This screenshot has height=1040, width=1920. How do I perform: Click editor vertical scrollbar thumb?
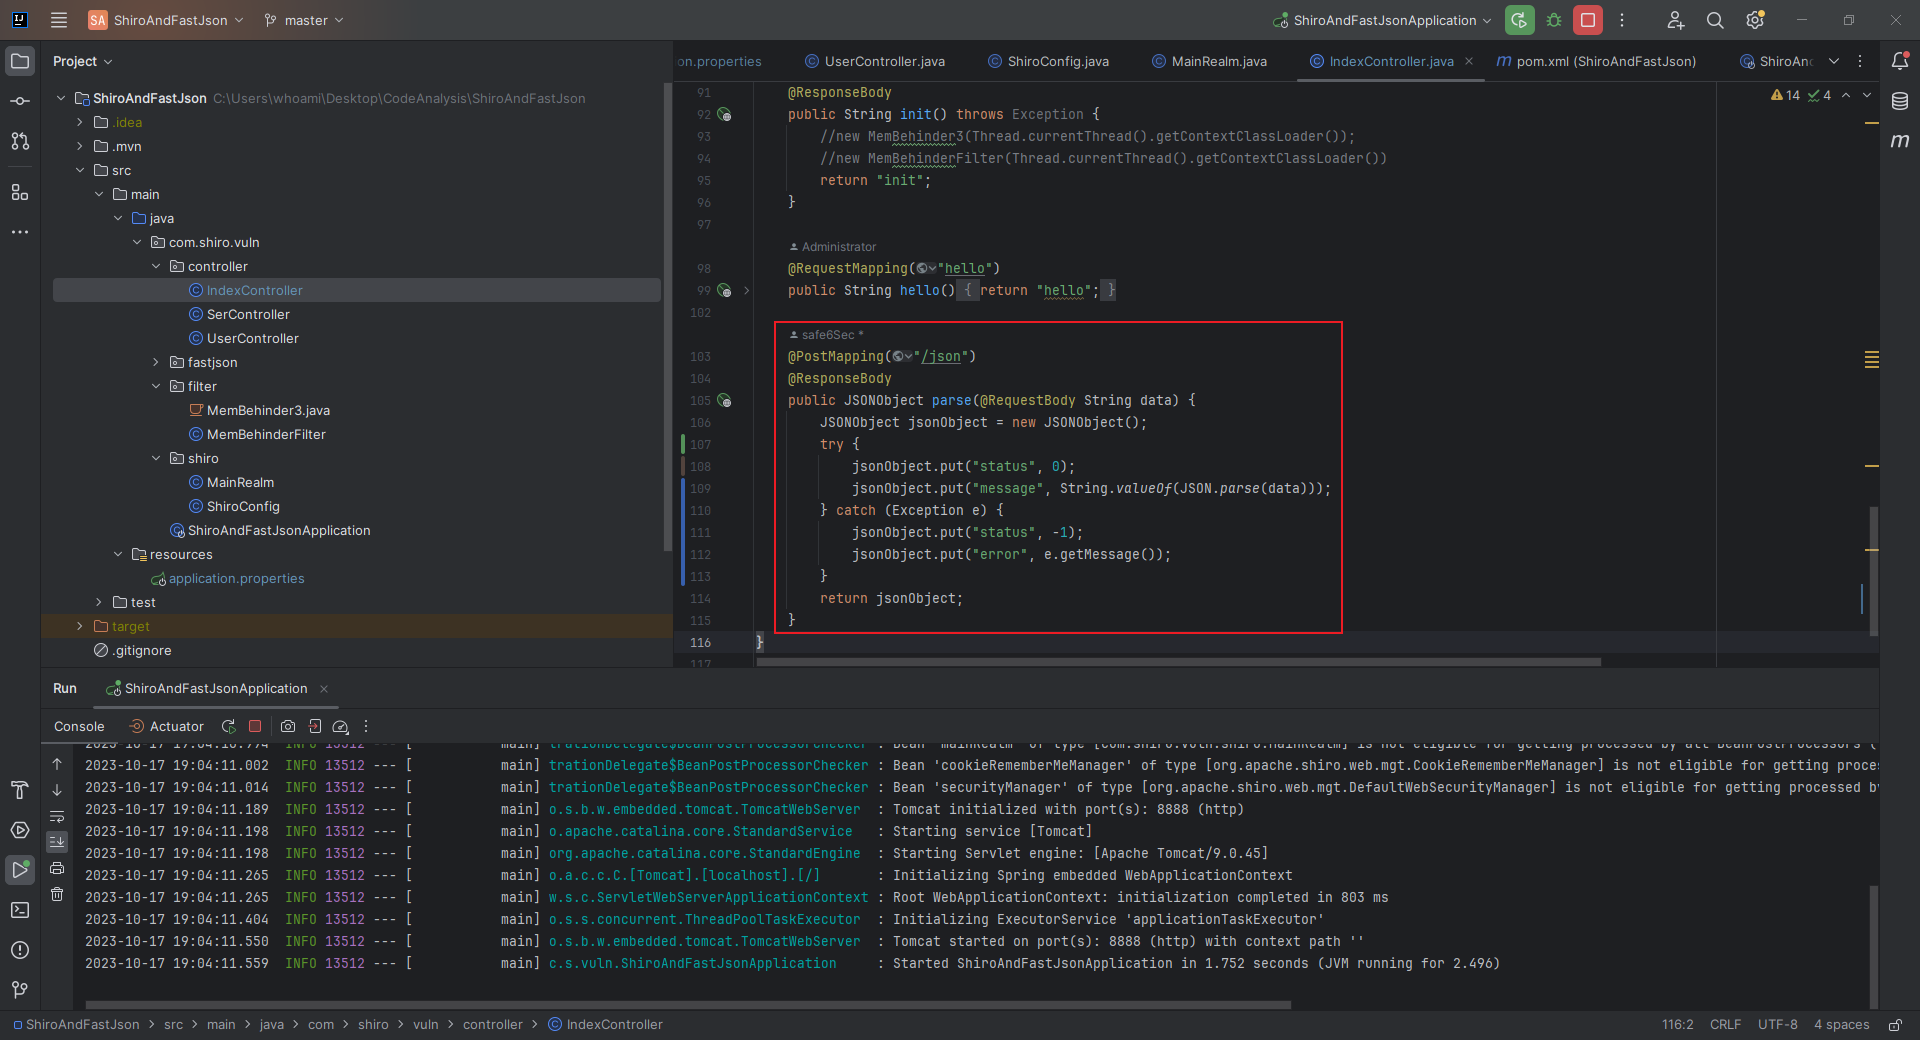tap(1873, 570)
